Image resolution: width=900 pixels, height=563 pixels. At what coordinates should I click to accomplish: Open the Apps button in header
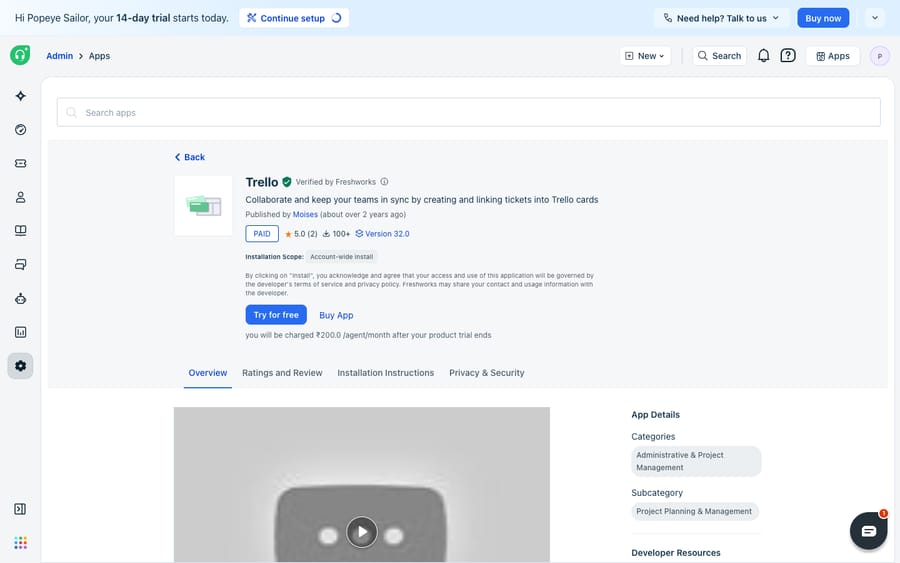[x=833, y=56]
